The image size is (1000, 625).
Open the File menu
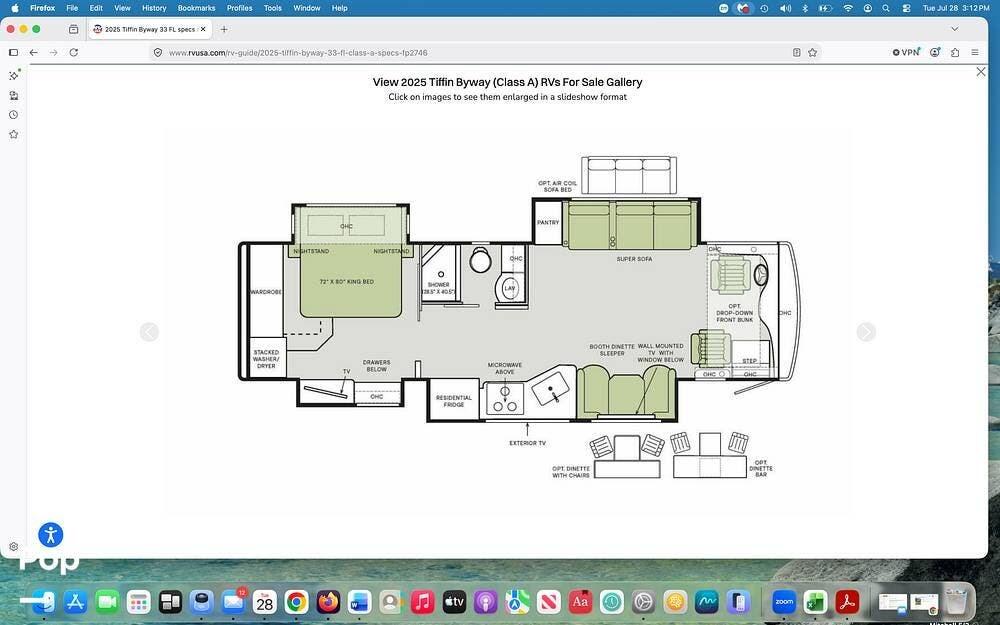coord(72,8)
